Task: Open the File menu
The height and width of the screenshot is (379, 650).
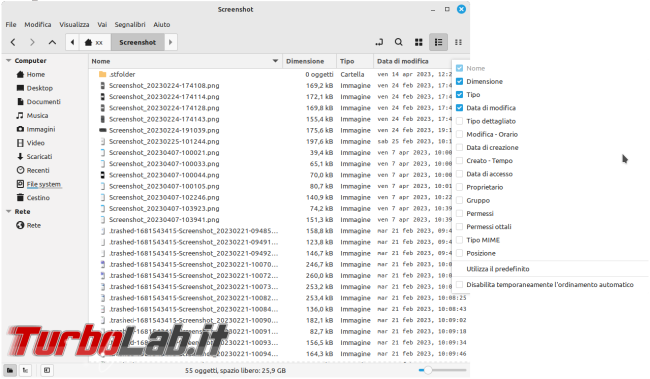Action: (11, 24)
